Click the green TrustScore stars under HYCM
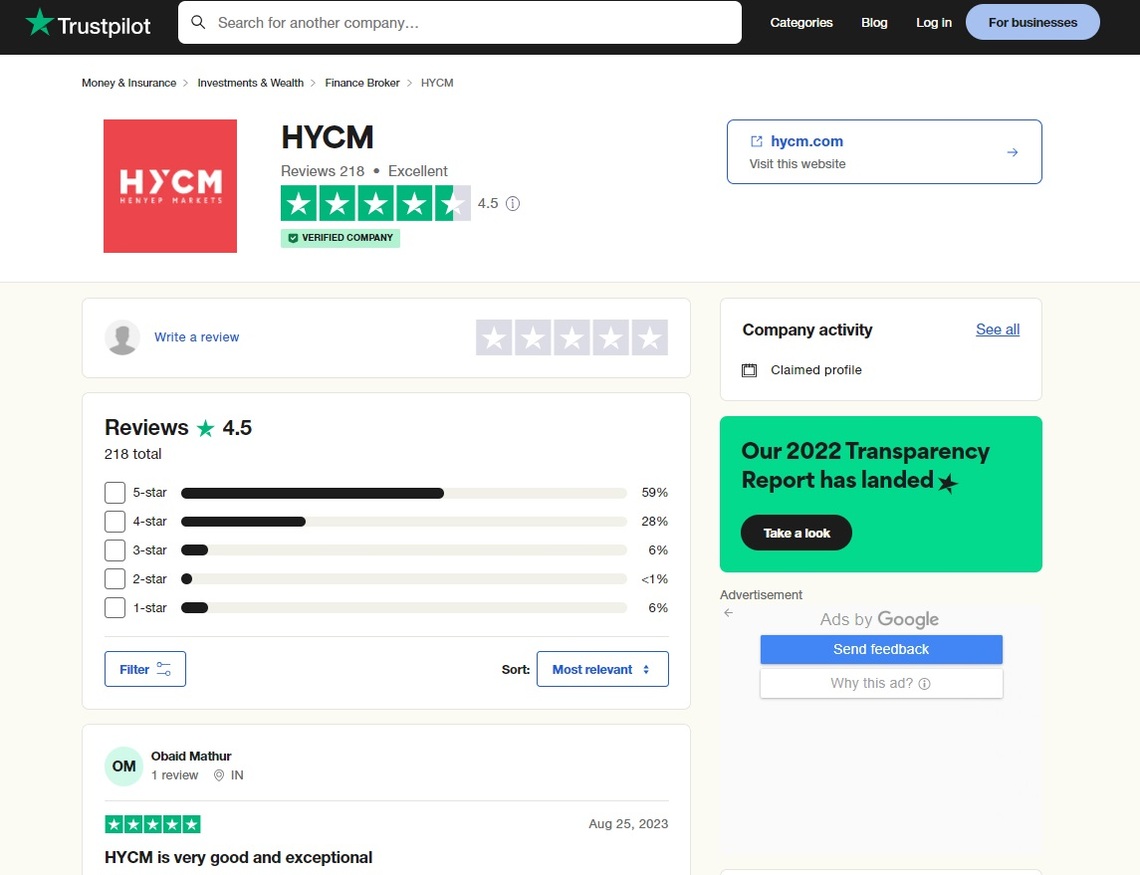Screen dimensions: 1140x875 [x=375, y=203]
